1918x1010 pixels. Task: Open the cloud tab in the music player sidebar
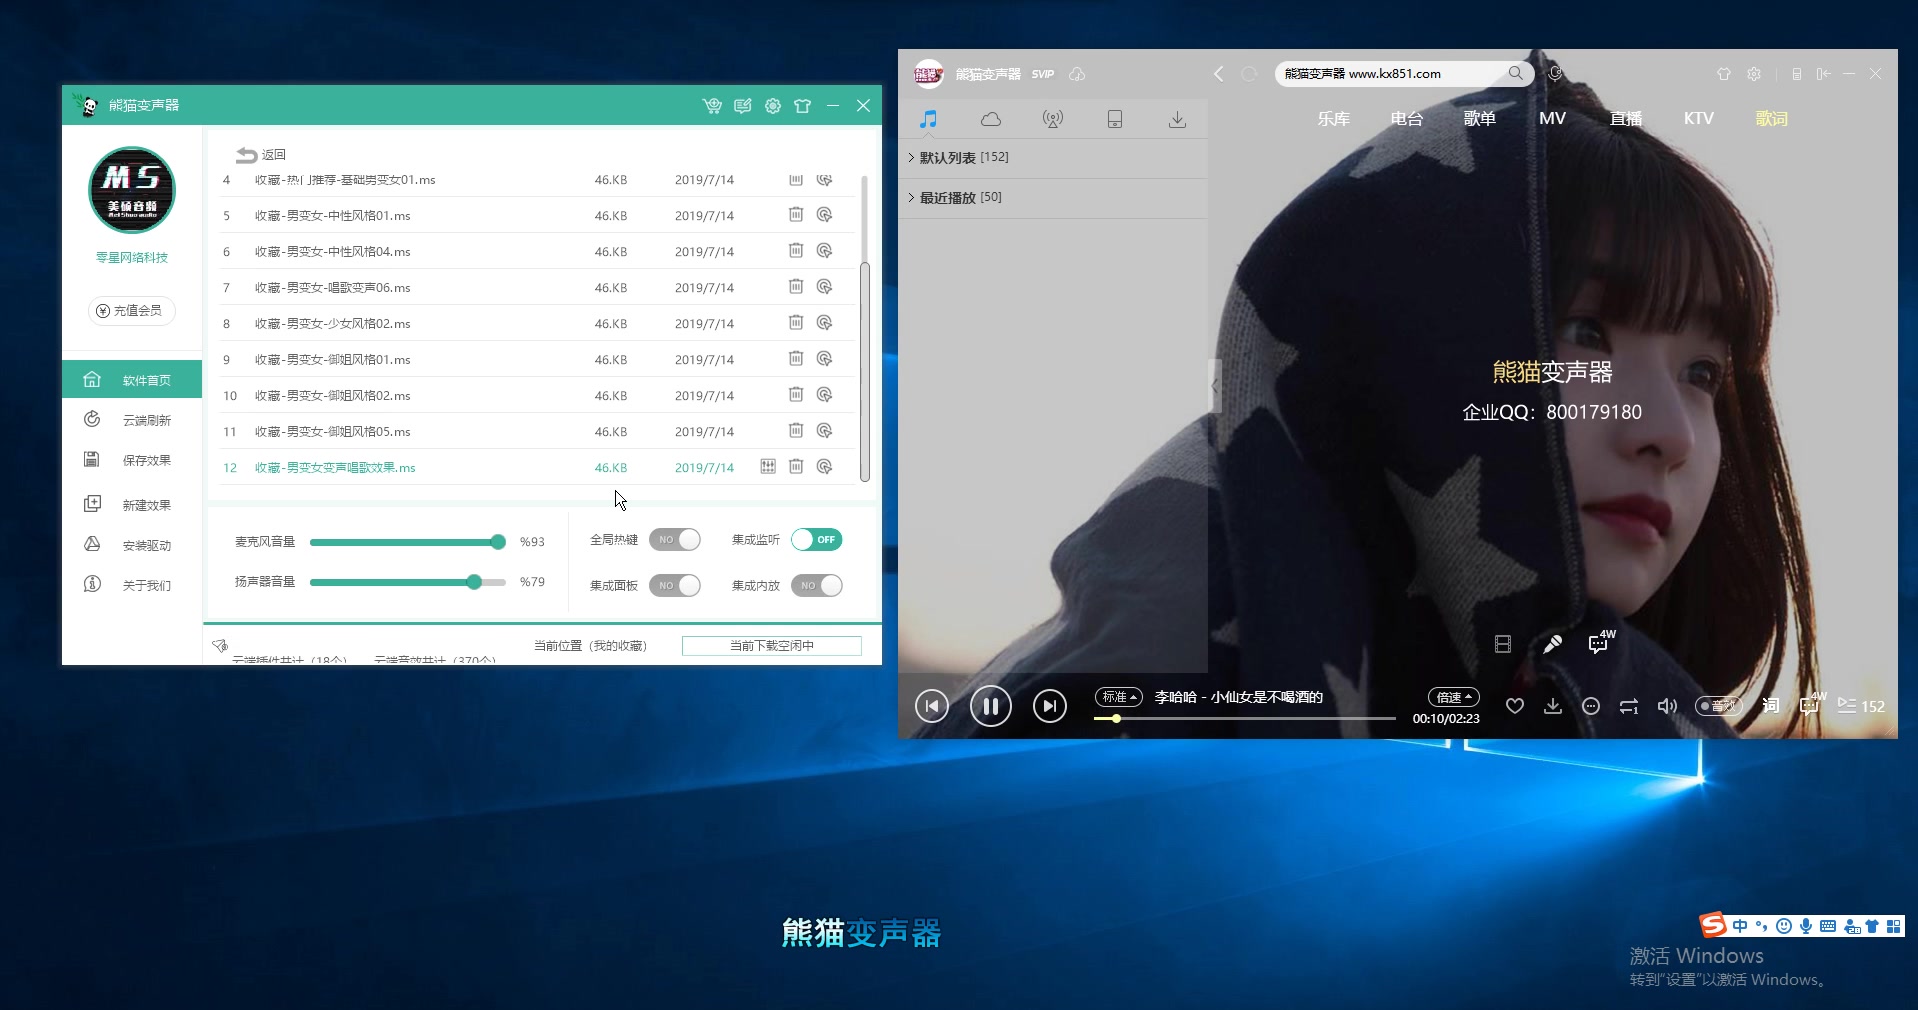(991, 120)
